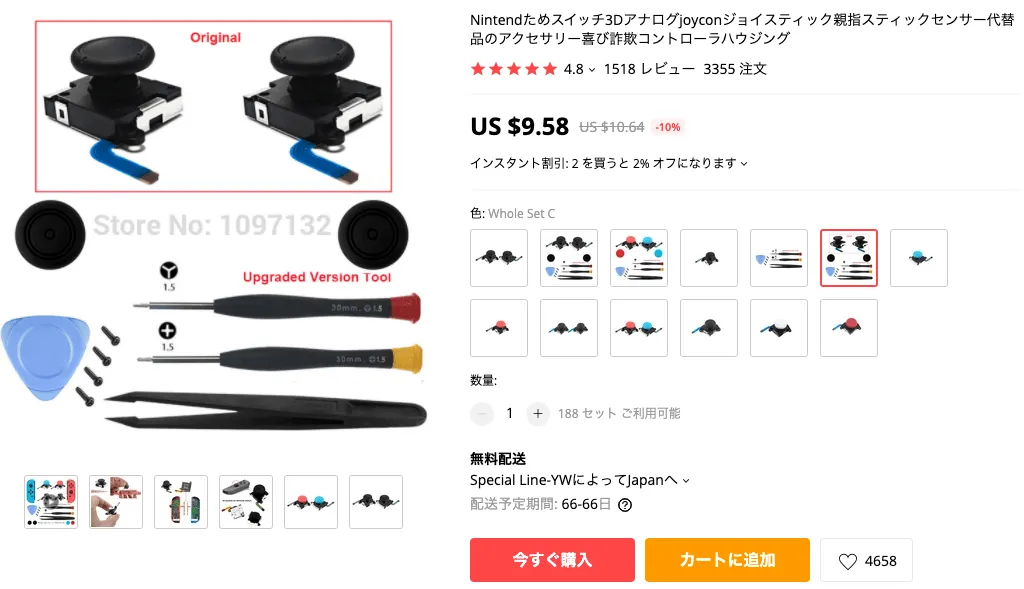Image resolution: width=1024 pixels, height=589 pixels.
Task: Select the single blue joystick color option
Action: pyautogui.click(x=918, y=258)
